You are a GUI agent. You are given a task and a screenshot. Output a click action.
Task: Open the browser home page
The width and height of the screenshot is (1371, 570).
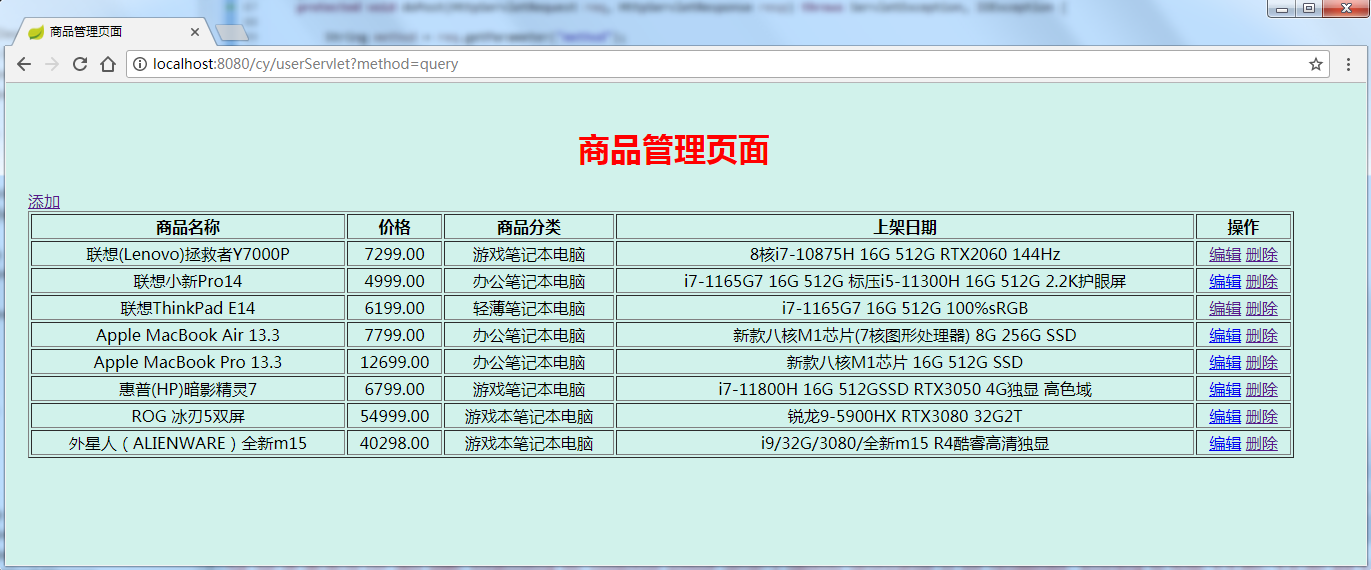108,64
